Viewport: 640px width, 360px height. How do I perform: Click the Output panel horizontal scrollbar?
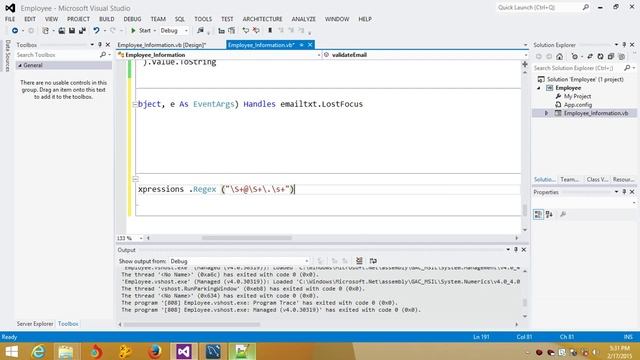pos(192,324)
